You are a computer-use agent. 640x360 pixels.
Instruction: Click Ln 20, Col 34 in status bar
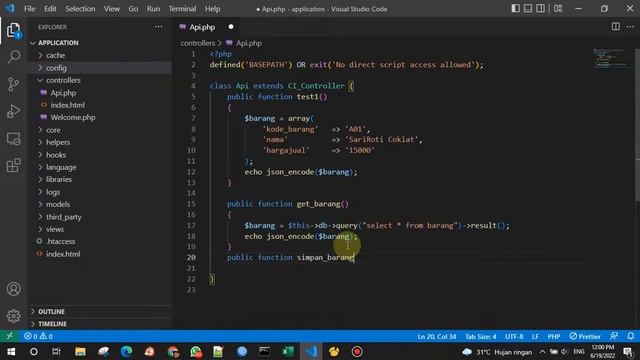coord(436,336)
